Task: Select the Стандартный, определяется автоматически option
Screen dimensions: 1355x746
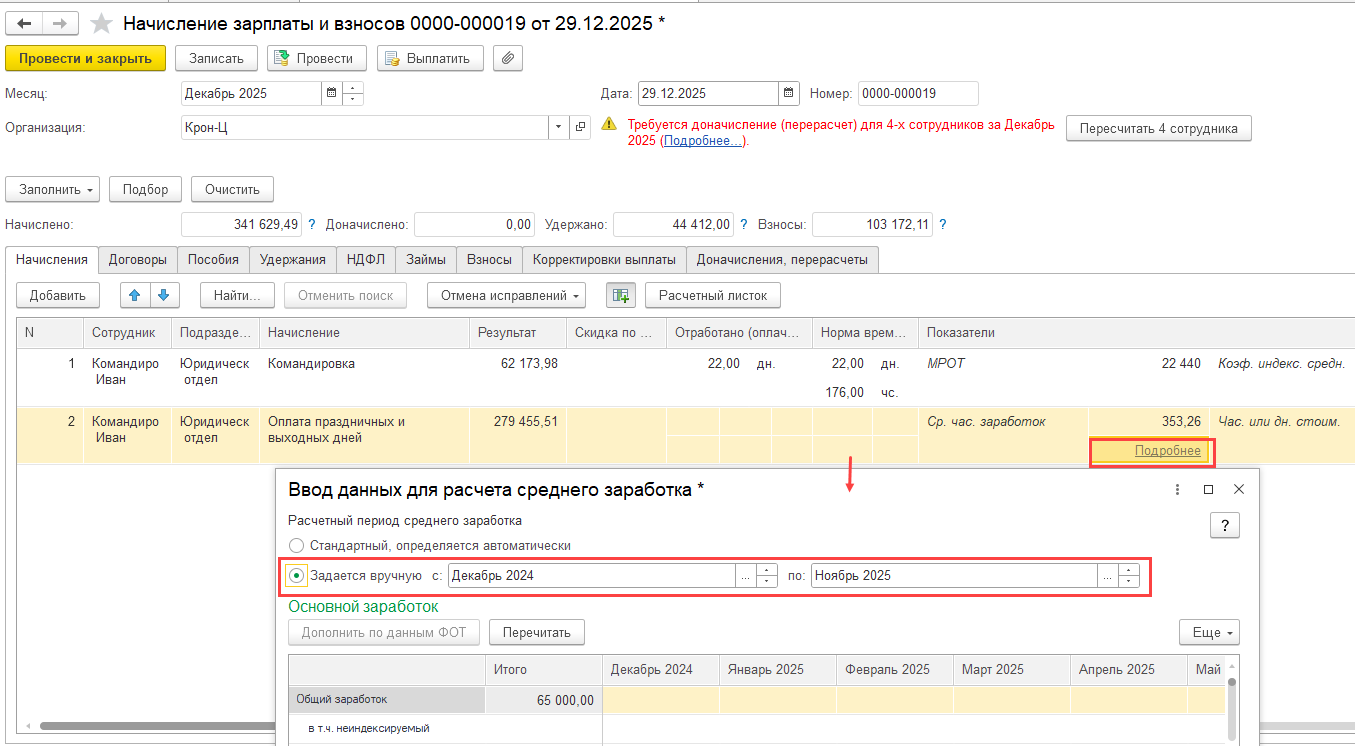Action: point(295,546)
